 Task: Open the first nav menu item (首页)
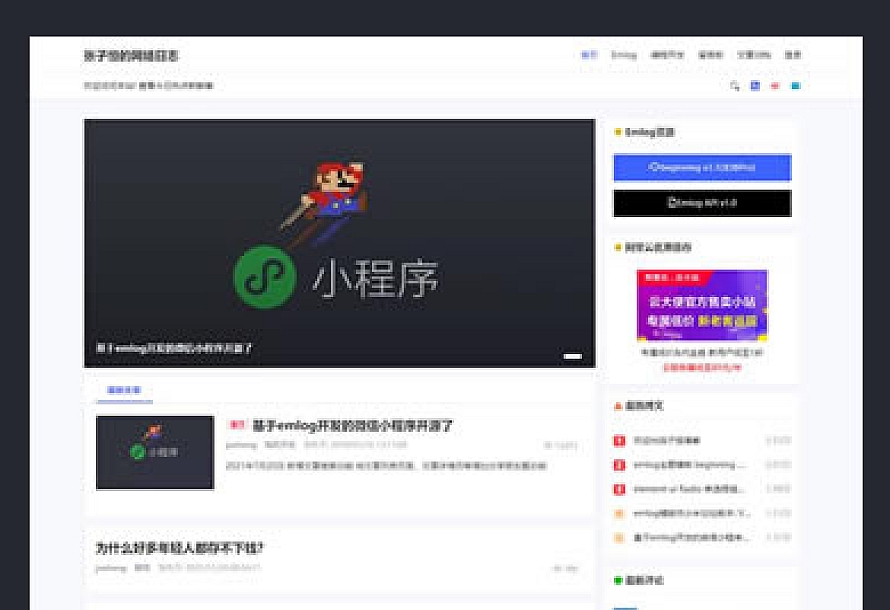589,55
